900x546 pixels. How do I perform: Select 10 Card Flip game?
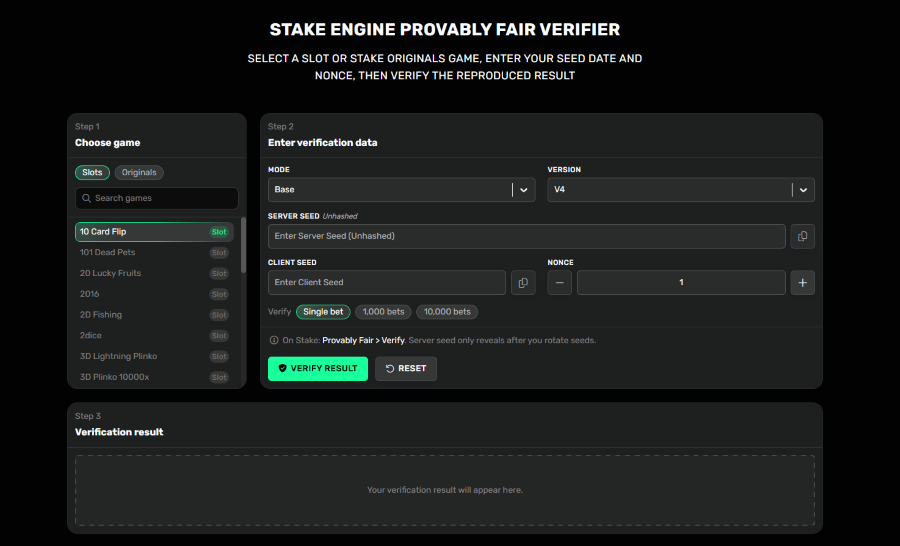(x=154, y=232)
